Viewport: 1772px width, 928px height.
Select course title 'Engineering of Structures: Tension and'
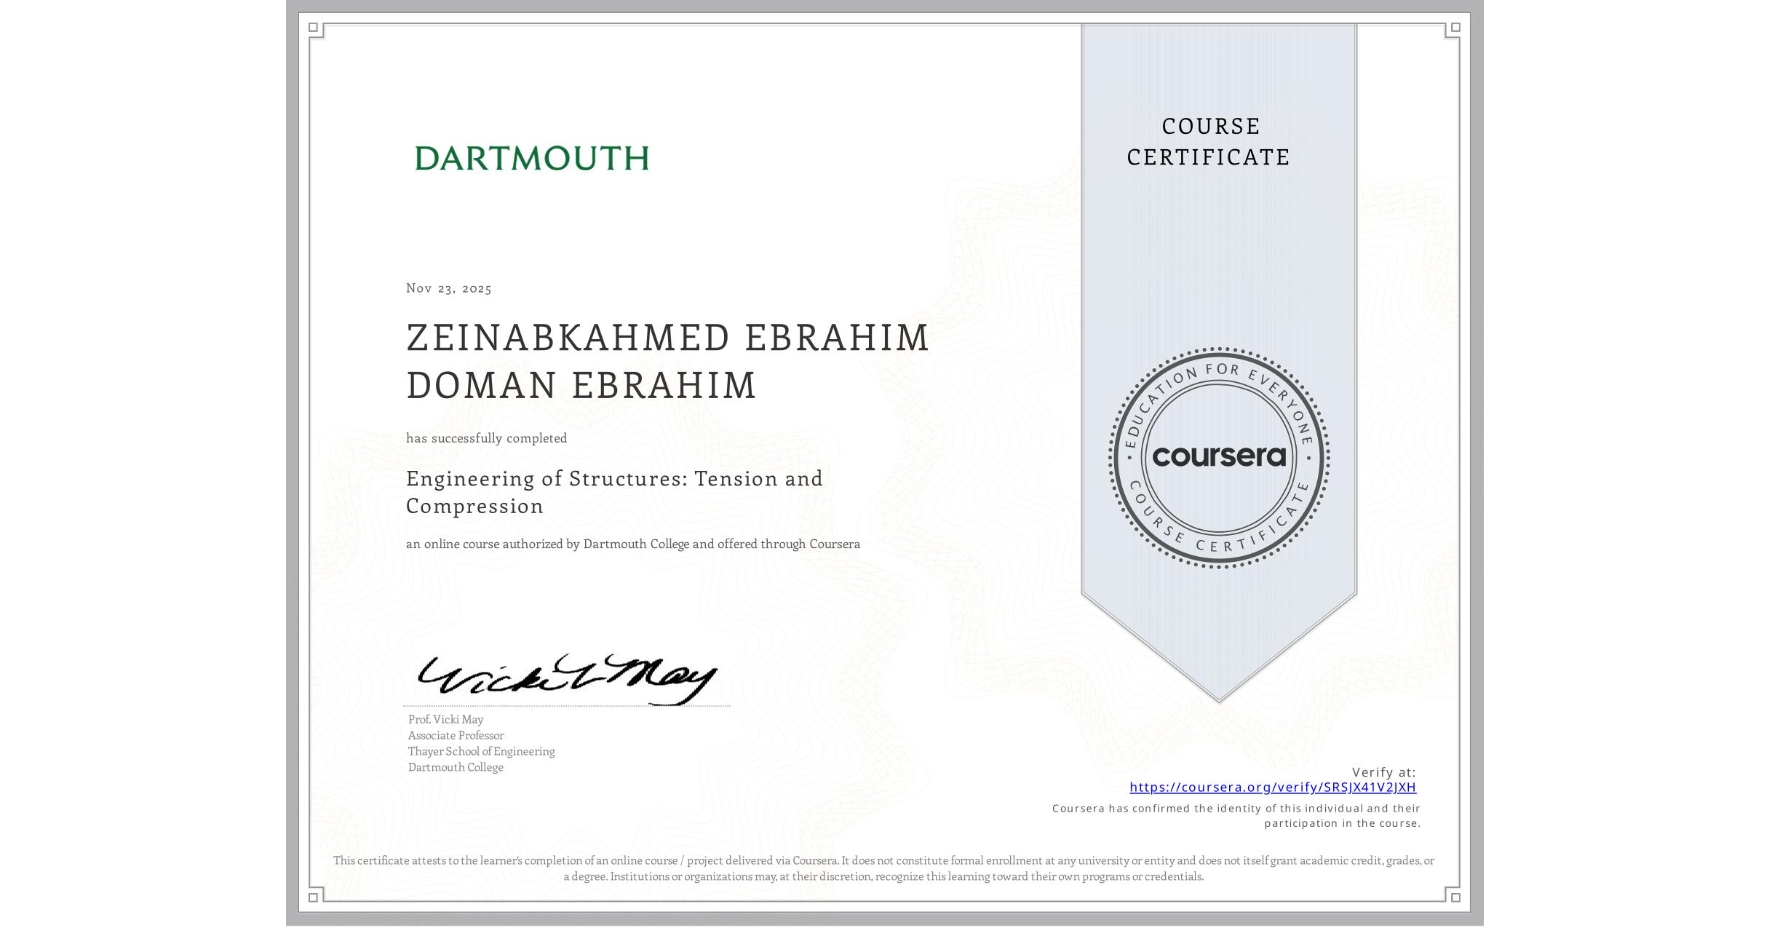[x=614, y=478]
